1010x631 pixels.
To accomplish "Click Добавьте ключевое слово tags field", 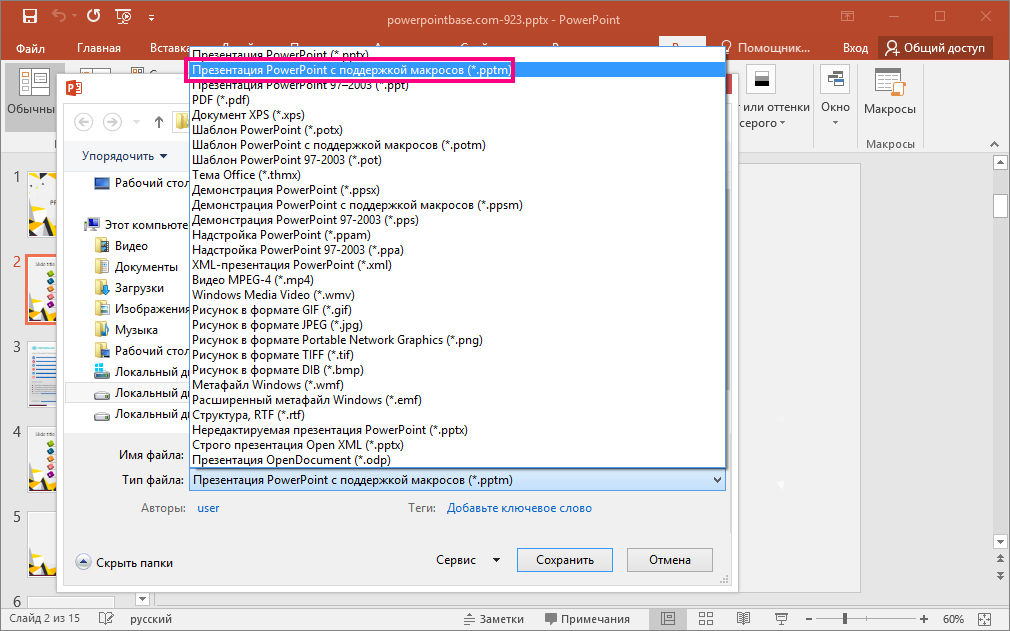I will (519, 508).
